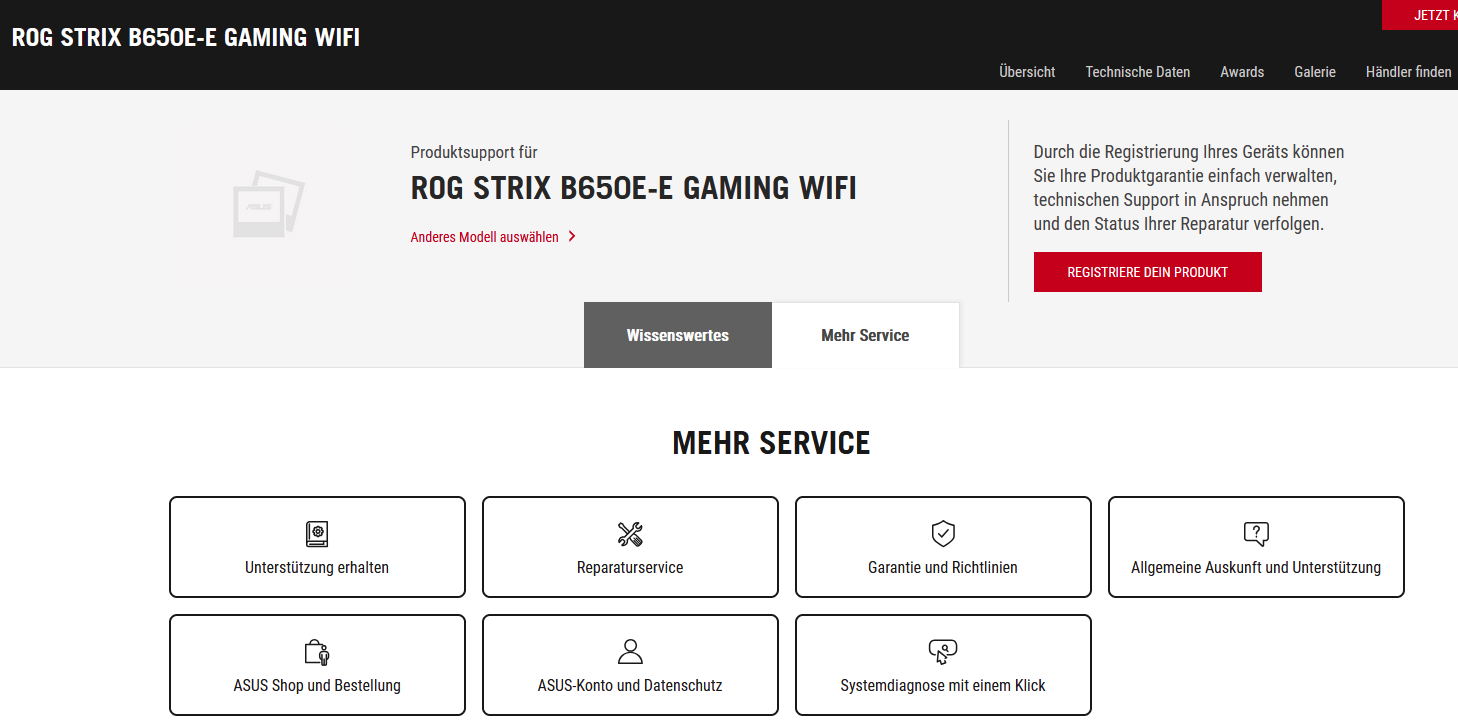The height and width of the screenshot is (728, 1458).
Task: Open Händler finden in the top navigation
Action: [x=1409, y=72]
